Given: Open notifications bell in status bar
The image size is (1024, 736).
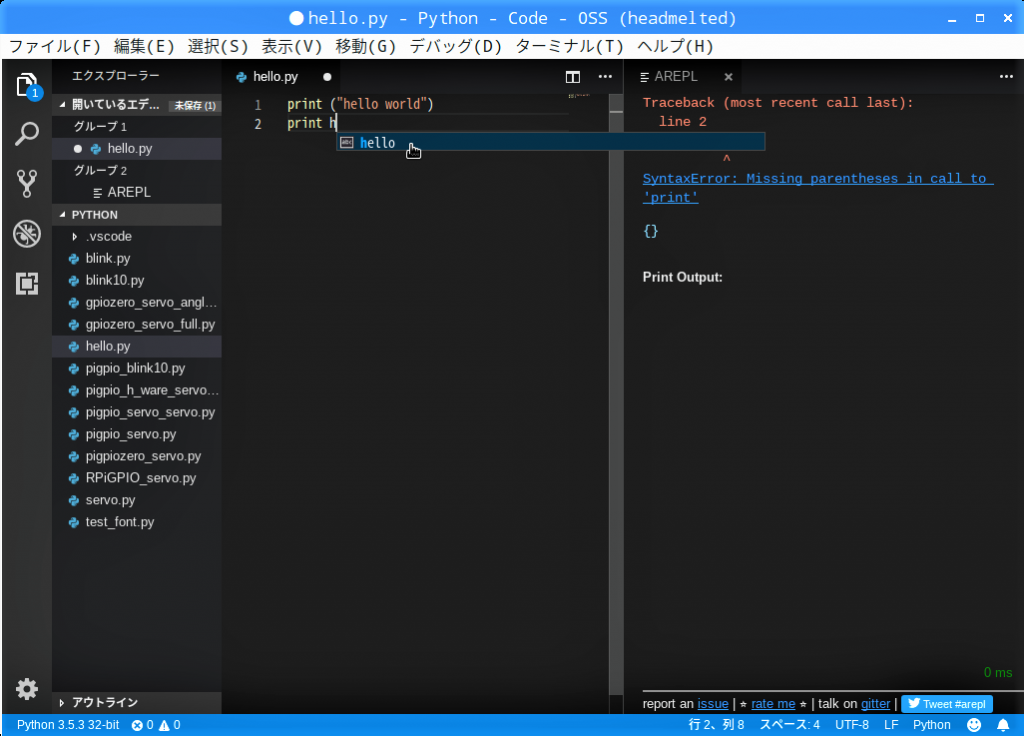Looking at the screenshot, I should pos(1003,725).
